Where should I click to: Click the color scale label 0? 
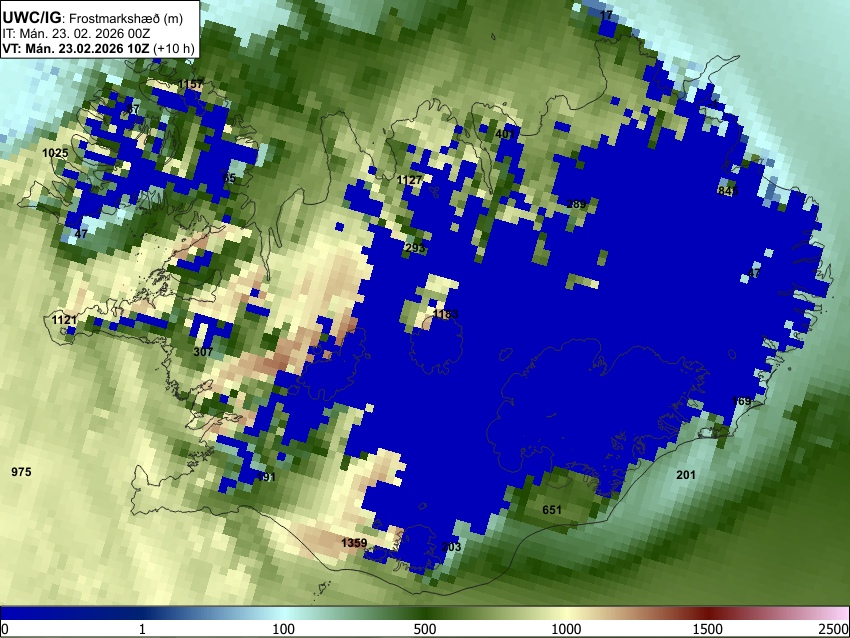[x=5, y=629]
